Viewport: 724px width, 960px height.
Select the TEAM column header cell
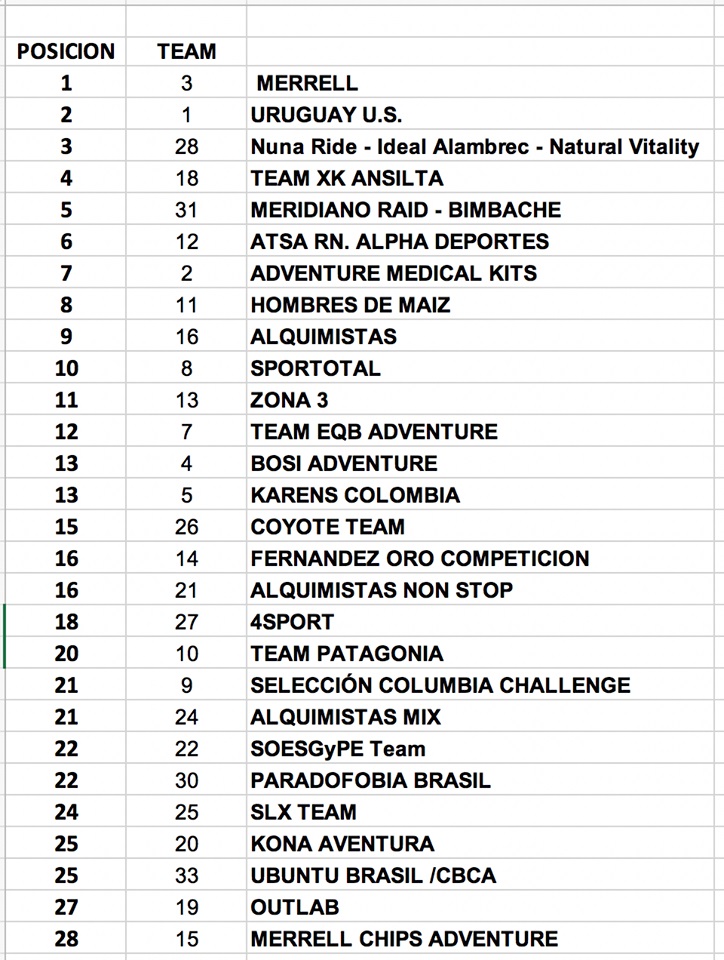186,51
